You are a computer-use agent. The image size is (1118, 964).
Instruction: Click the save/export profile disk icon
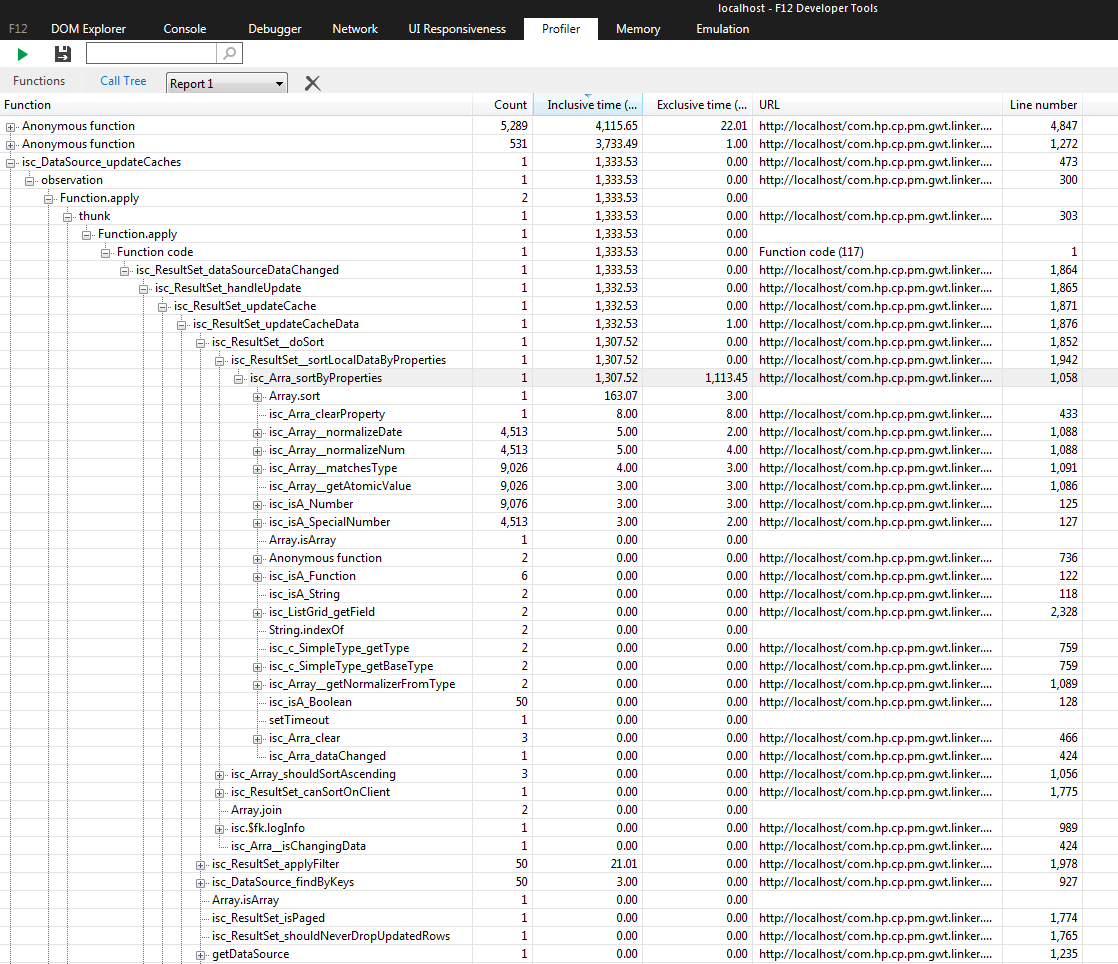(x=63, y=54)
